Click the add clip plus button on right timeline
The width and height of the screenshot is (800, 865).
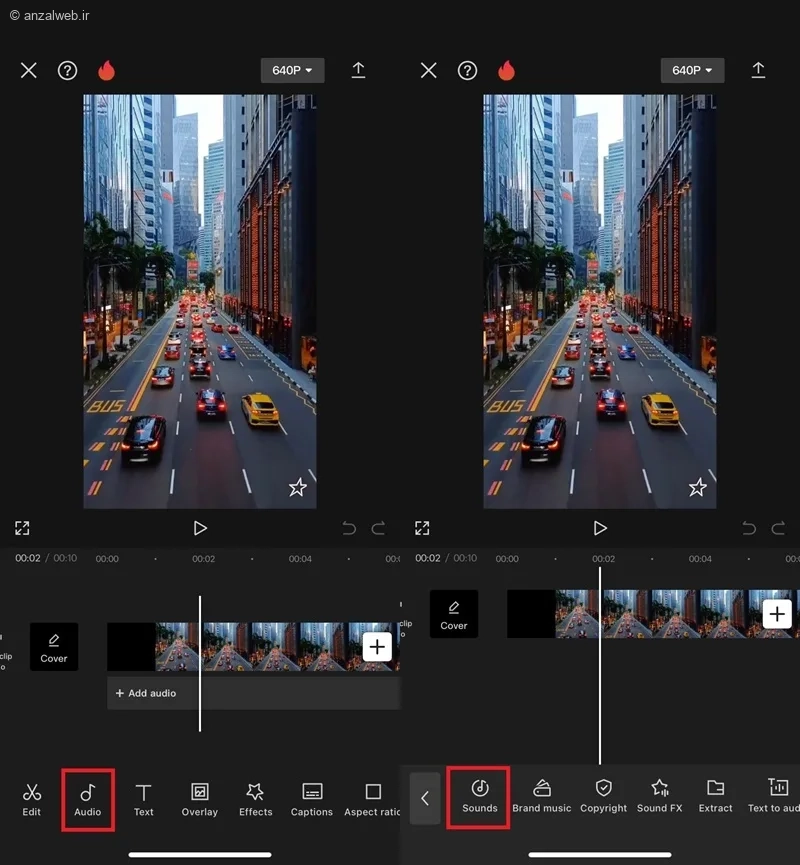point(777,613)
